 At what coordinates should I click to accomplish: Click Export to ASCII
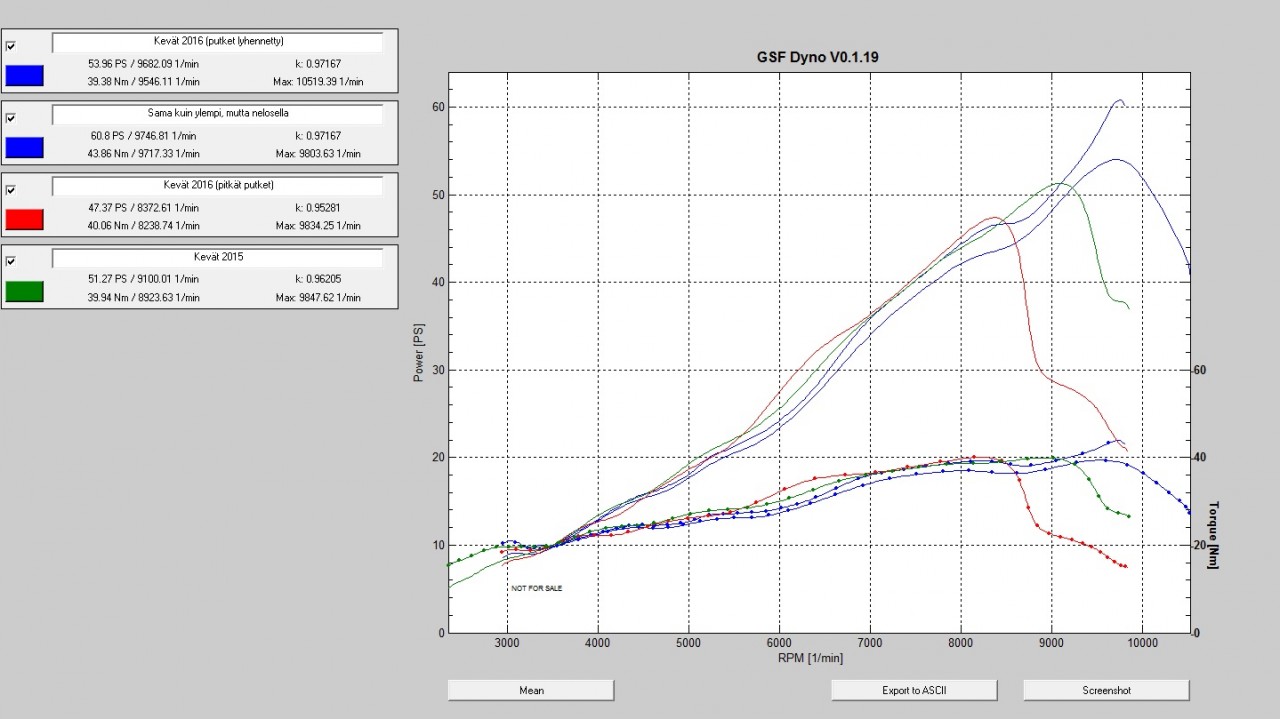(x=914, y=690)
